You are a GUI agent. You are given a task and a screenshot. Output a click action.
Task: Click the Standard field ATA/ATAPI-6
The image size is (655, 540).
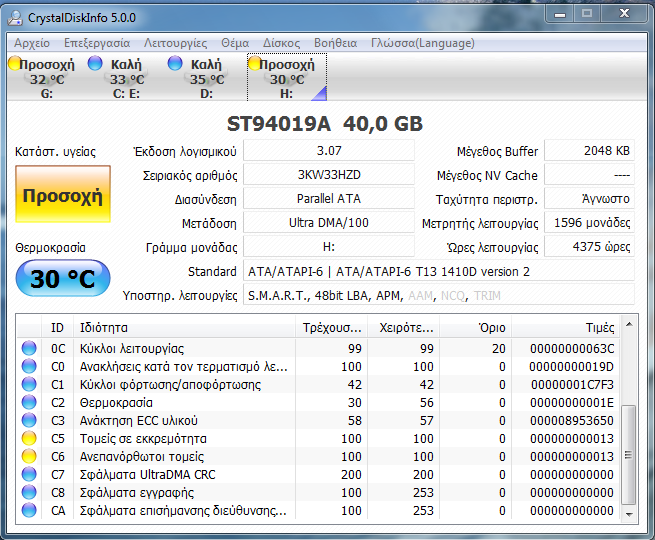pos(439,271)
